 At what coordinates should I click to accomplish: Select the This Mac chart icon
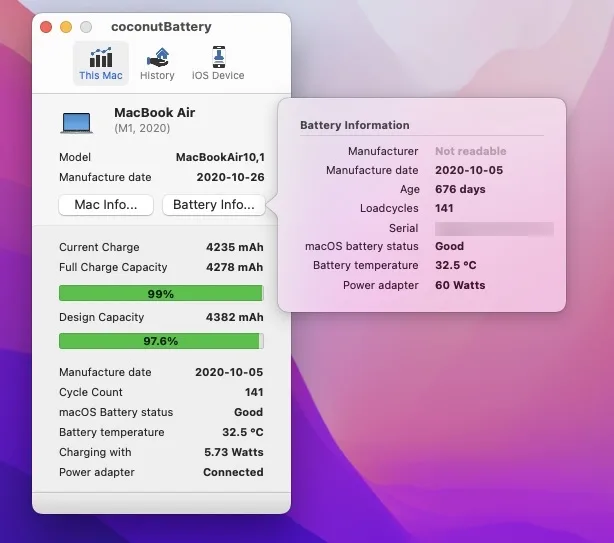click(101, 58)
